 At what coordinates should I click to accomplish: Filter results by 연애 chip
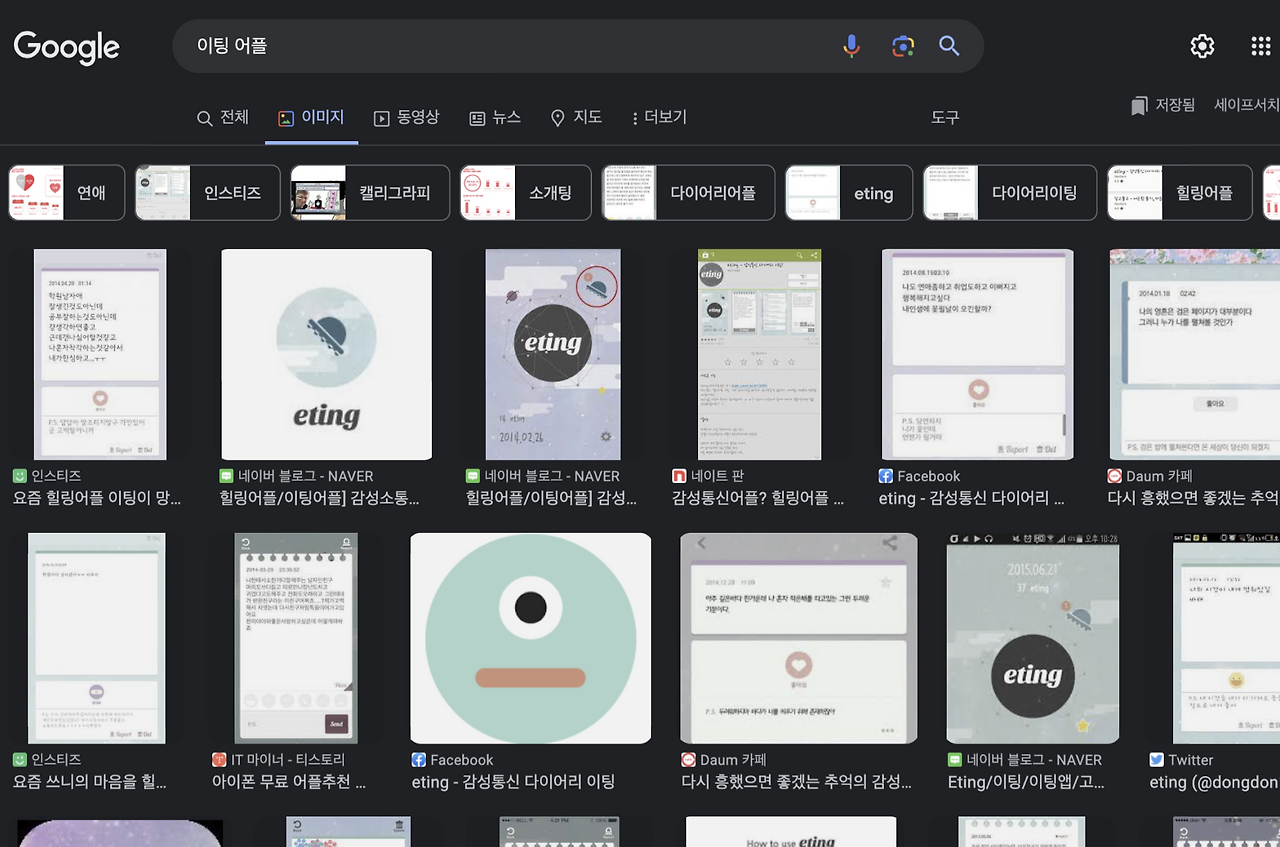point(67,193)
